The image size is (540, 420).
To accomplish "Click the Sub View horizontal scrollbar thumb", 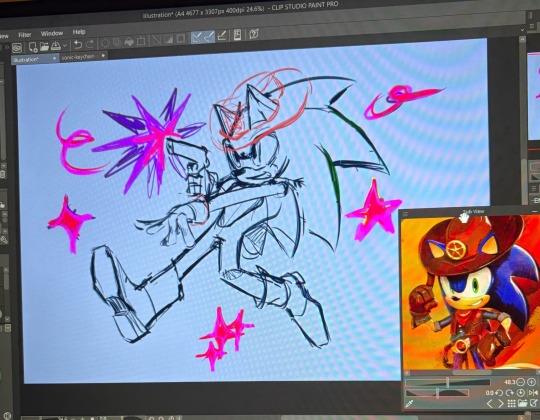I will coord(472,372).
